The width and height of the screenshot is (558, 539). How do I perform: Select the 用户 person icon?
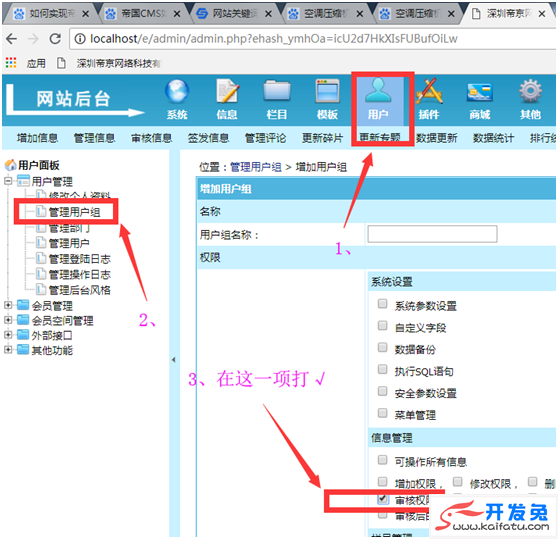pyautogui.click(x=378, y=90)
